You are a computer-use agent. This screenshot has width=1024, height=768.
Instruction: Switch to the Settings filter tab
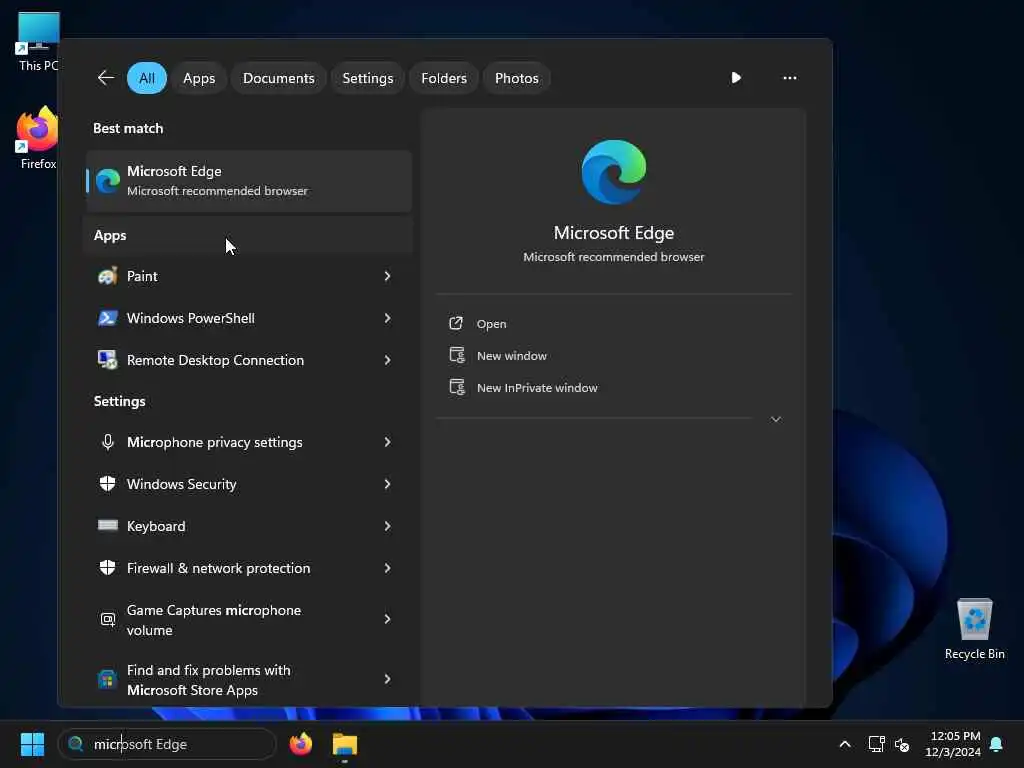pyautogui.click(x=368, y=78)
